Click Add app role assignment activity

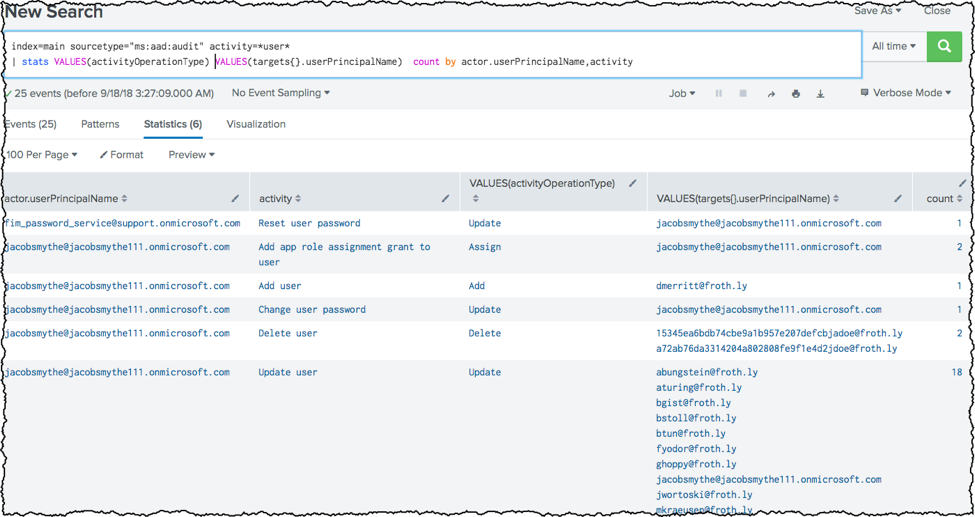[344, 254]
